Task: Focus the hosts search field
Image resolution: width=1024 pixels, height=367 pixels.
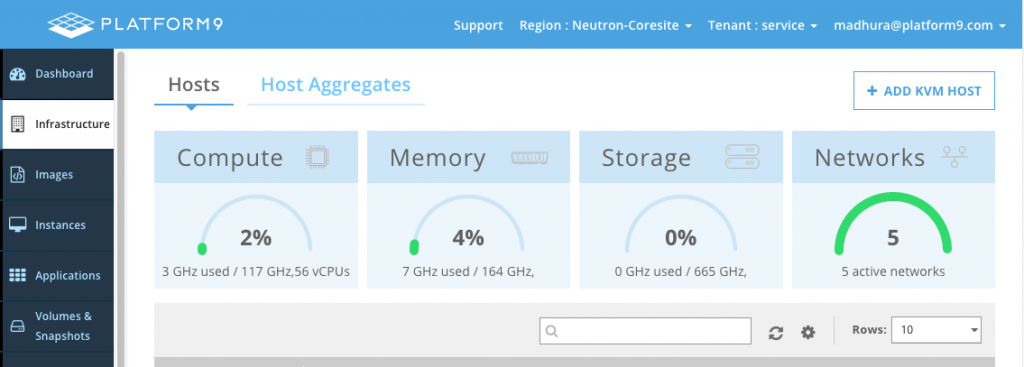Action: (645, 331)
